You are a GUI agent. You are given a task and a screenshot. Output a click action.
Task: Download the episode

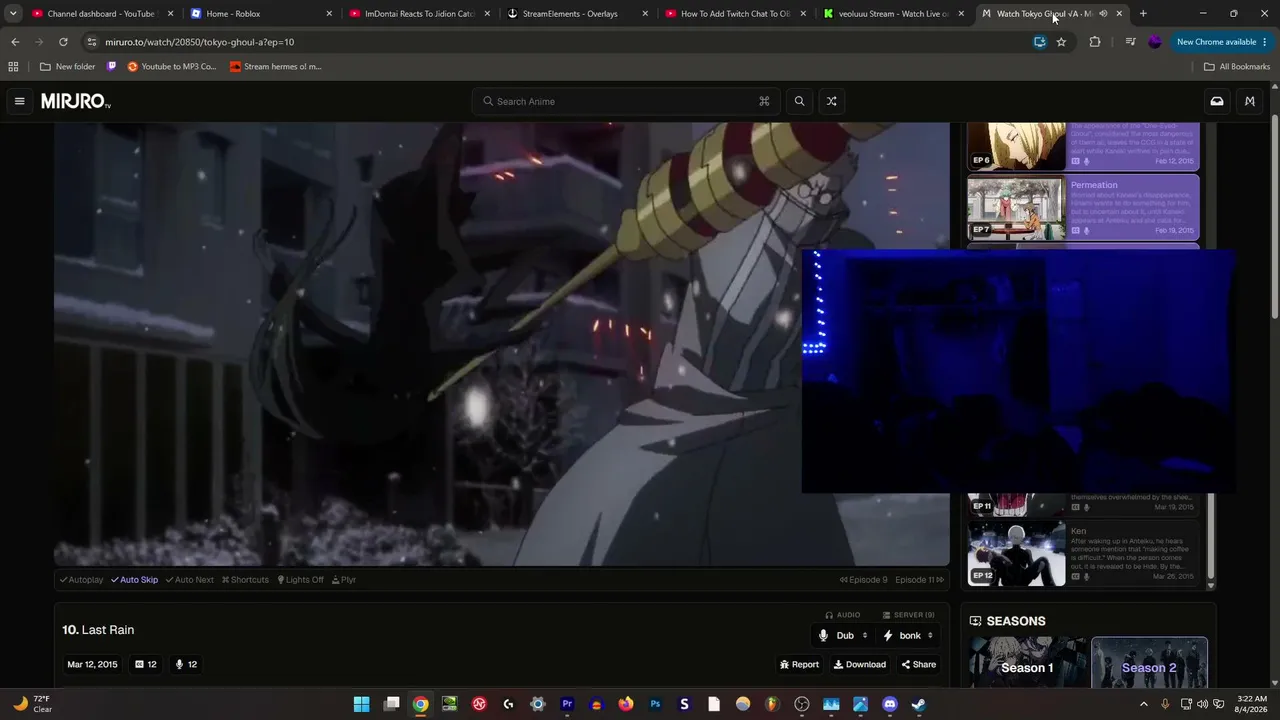click(x=860, y=665)
